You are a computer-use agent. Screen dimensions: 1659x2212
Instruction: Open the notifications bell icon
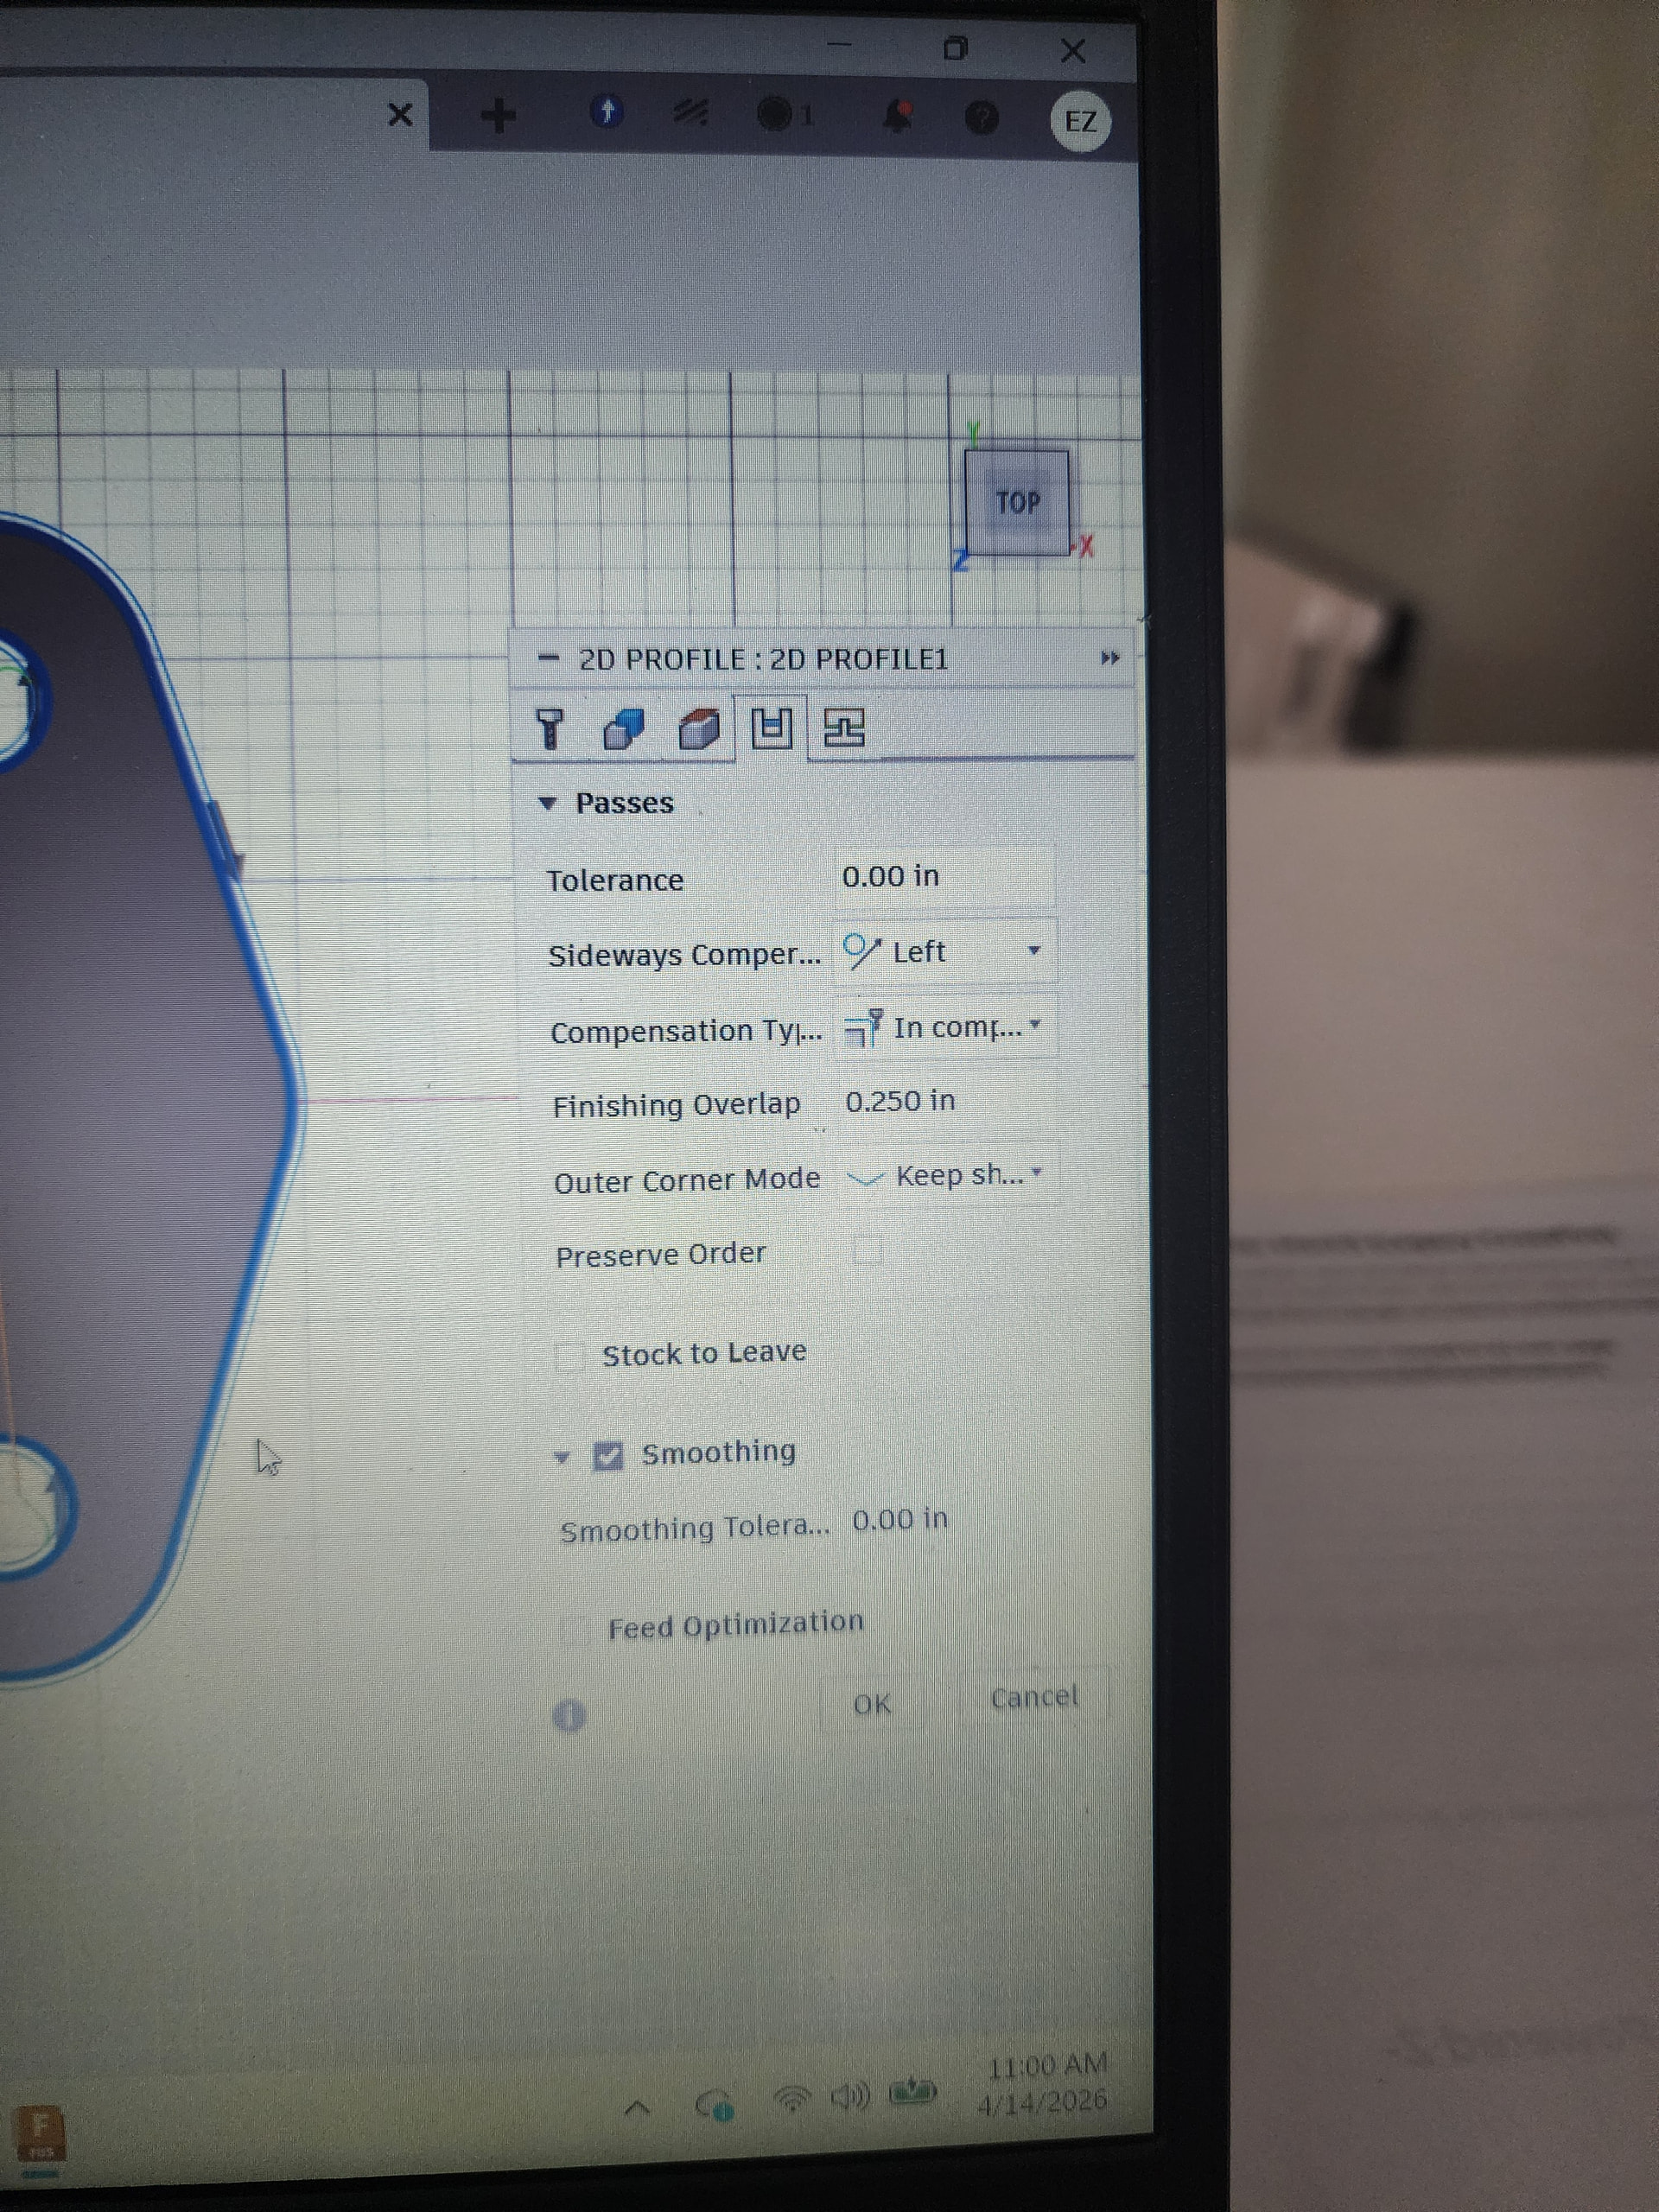[x=897, y=117]
